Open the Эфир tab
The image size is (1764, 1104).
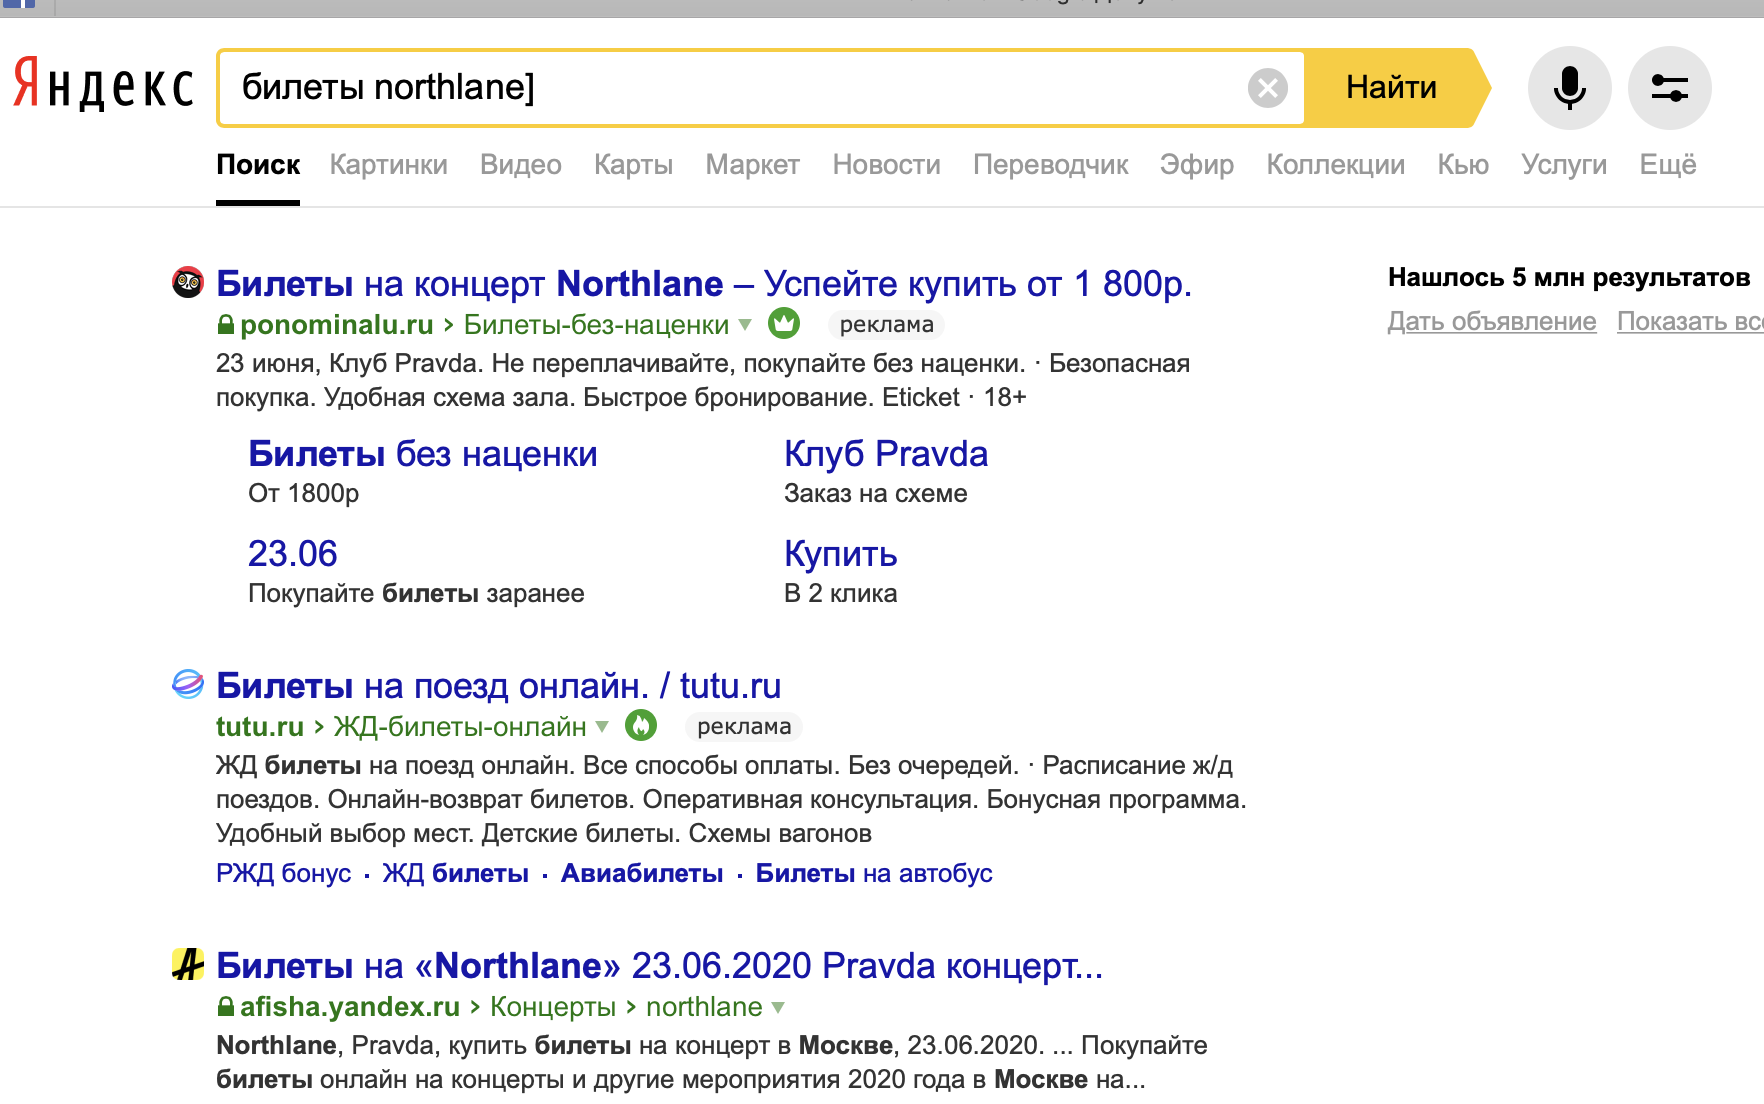click(1197, 165)
